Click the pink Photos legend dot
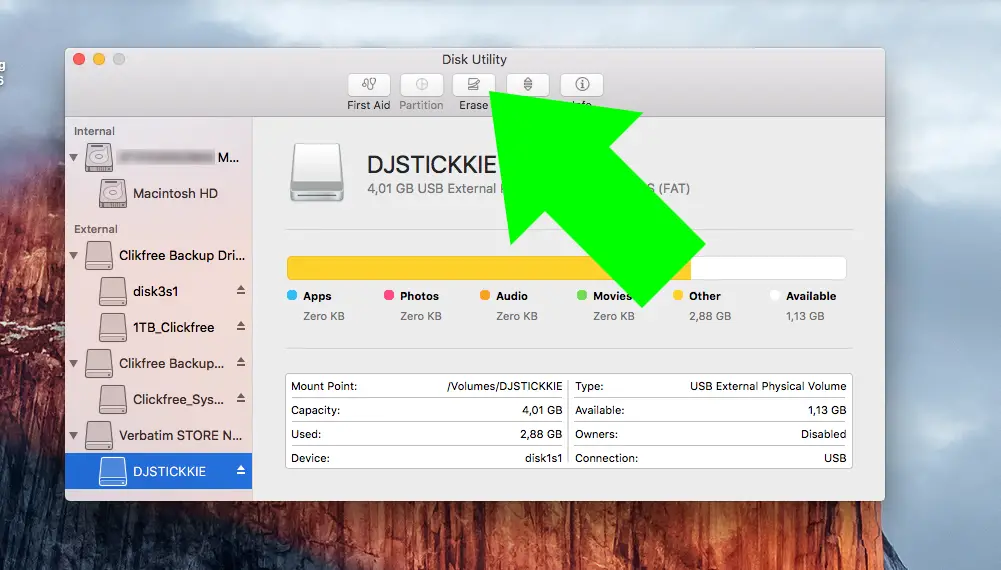The image size is (1001, 570). tap(389, 295)
